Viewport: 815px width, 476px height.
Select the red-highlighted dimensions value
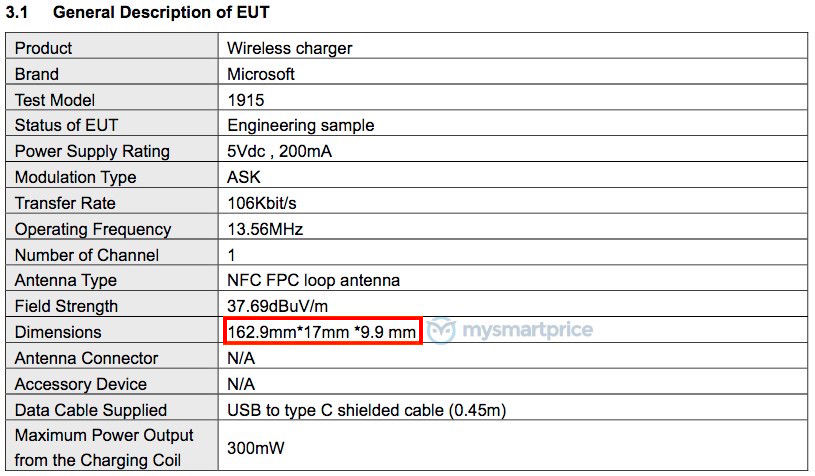pos(322,332)
